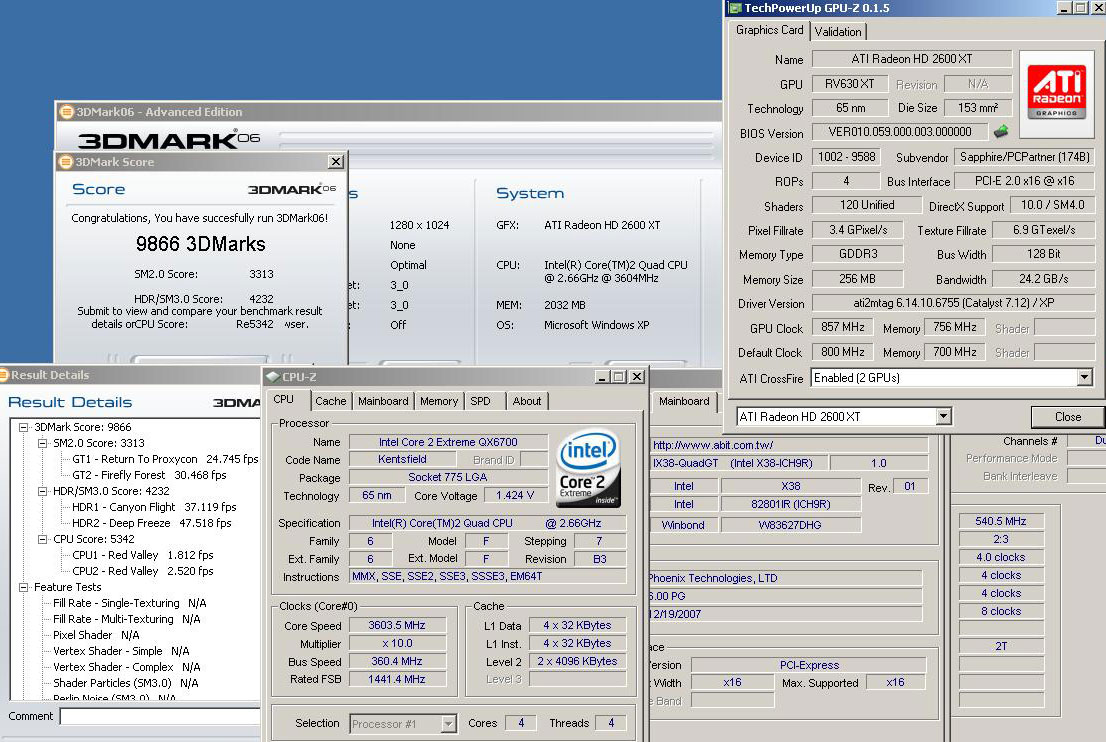Minimize the GPU-Z window

pos(1064,8)
